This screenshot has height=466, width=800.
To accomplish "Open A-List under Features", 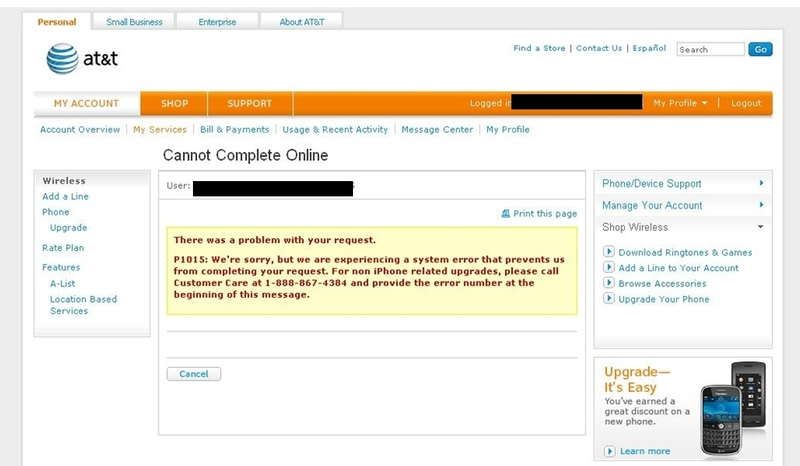I will tap(62, 283).
